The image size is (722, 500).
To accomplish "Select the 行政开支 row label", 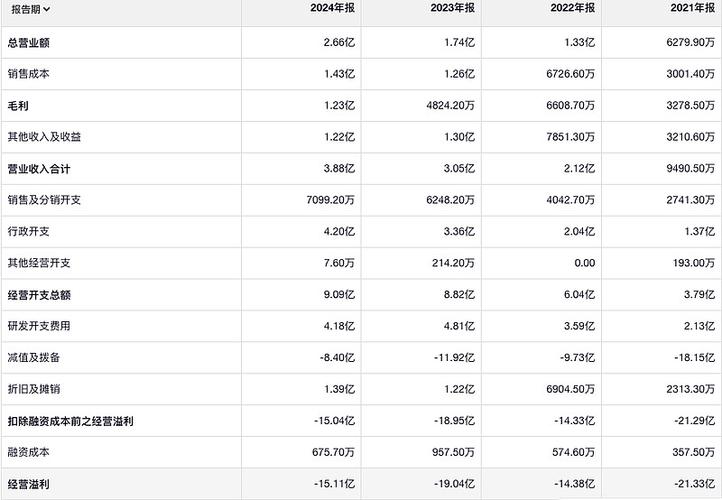I will pyautogui.click(x=29, y=231).
